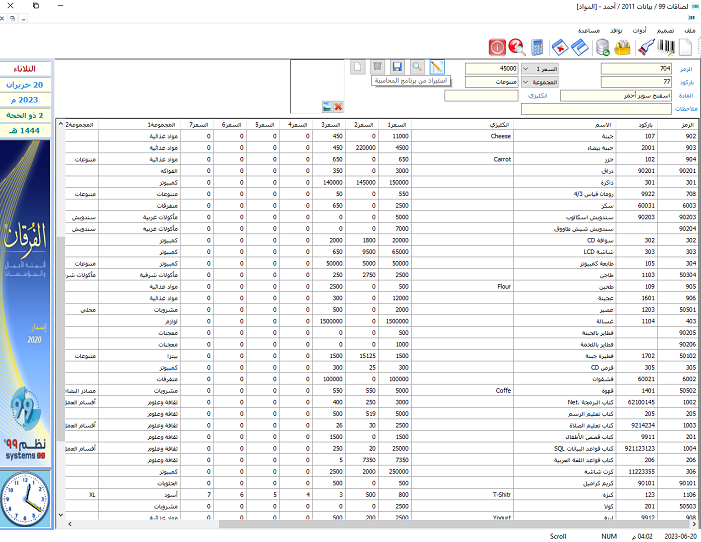Open the calculator from the toolbar
The width and height of the screenshot is (701, 542).
pos(538,47)
